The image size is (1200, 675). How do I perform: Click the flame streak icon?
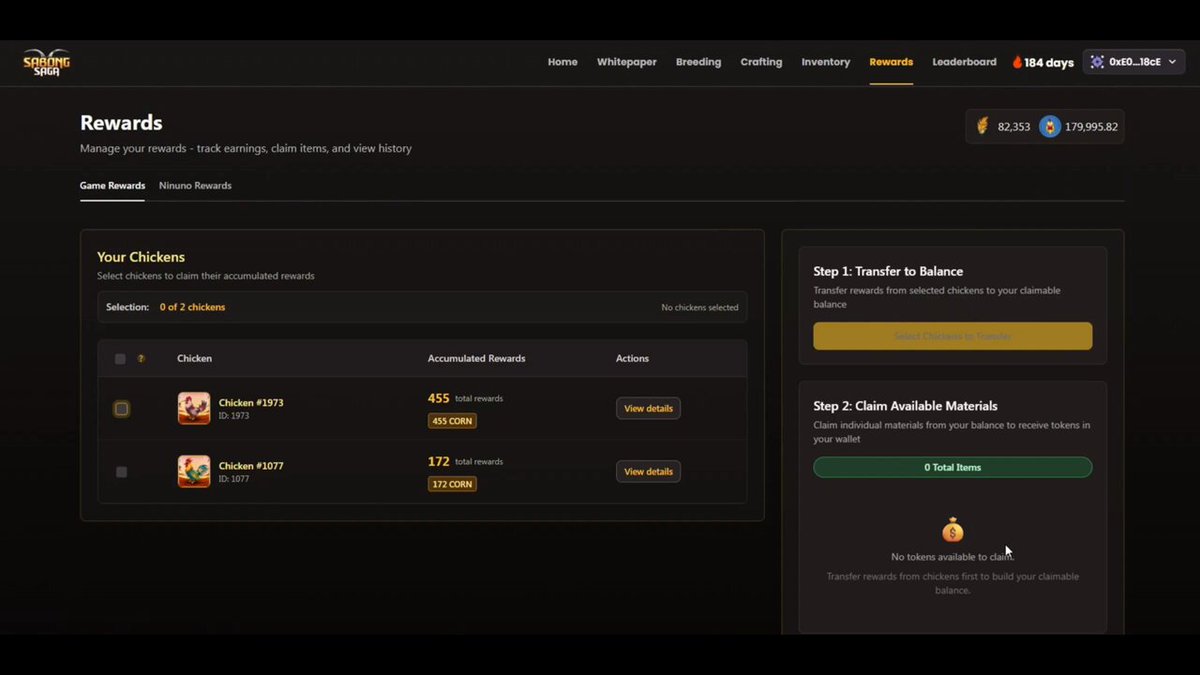pyautogui.click(x=1017, y=62)
